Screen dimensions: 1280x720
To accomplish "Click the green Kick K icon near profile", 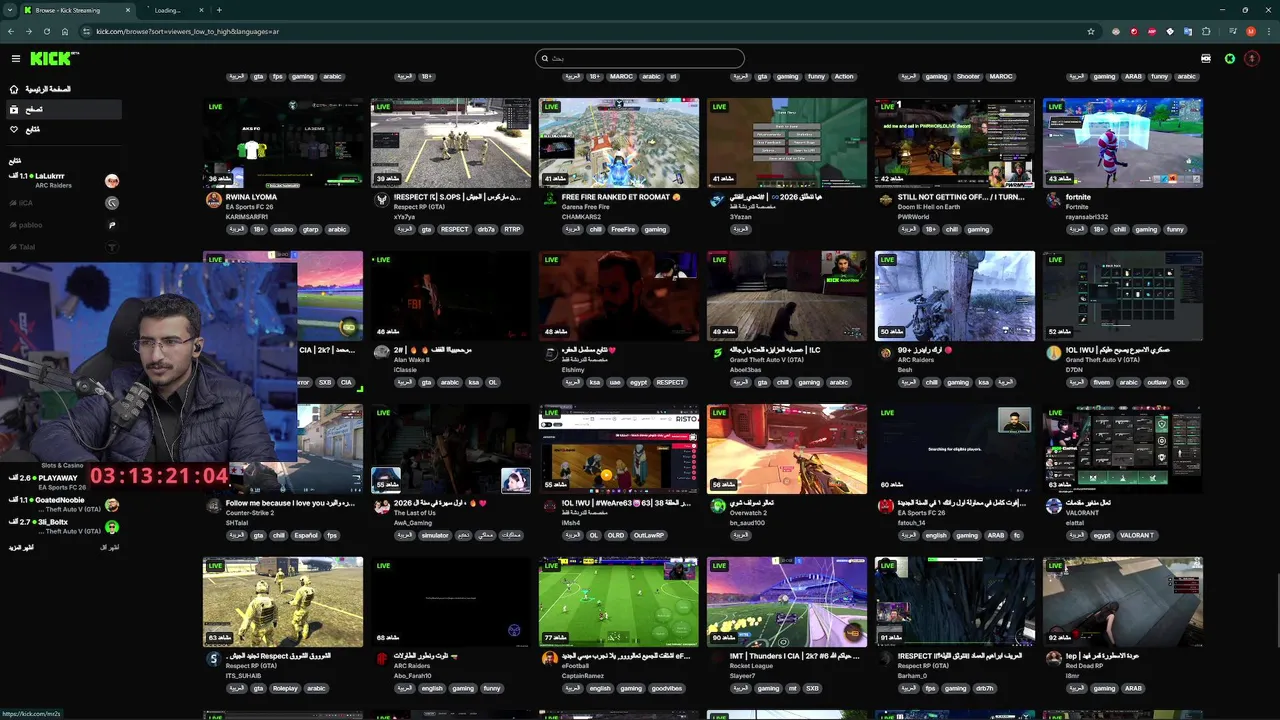I will tap(1230, 59).
